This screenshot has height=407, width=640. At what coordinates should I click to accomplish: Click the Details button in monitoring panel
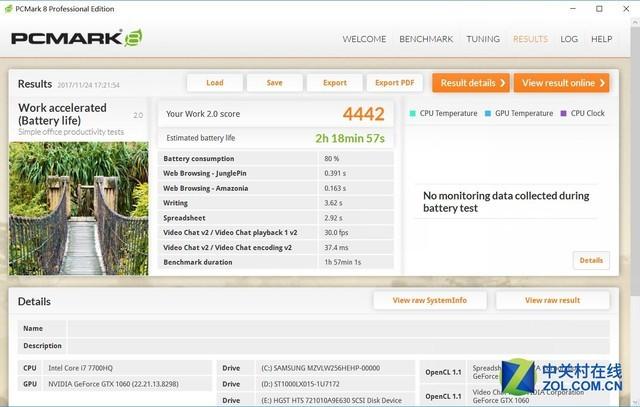point(591,260)
